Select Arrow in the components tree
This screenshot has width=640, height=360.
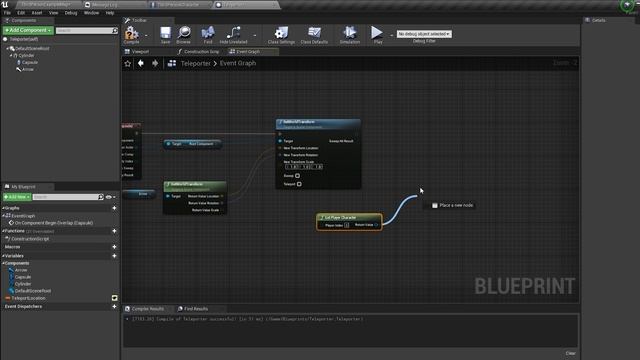coord(28,69)
